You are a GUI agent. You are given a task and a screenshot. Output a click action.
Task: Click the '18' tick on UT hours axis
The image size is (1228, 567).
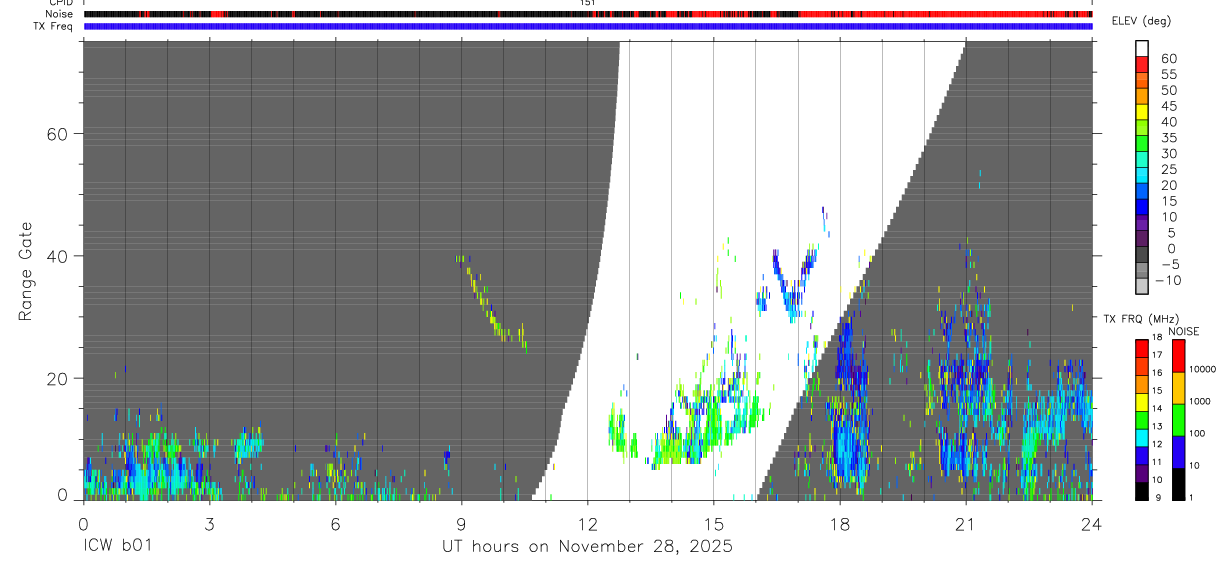839,523
